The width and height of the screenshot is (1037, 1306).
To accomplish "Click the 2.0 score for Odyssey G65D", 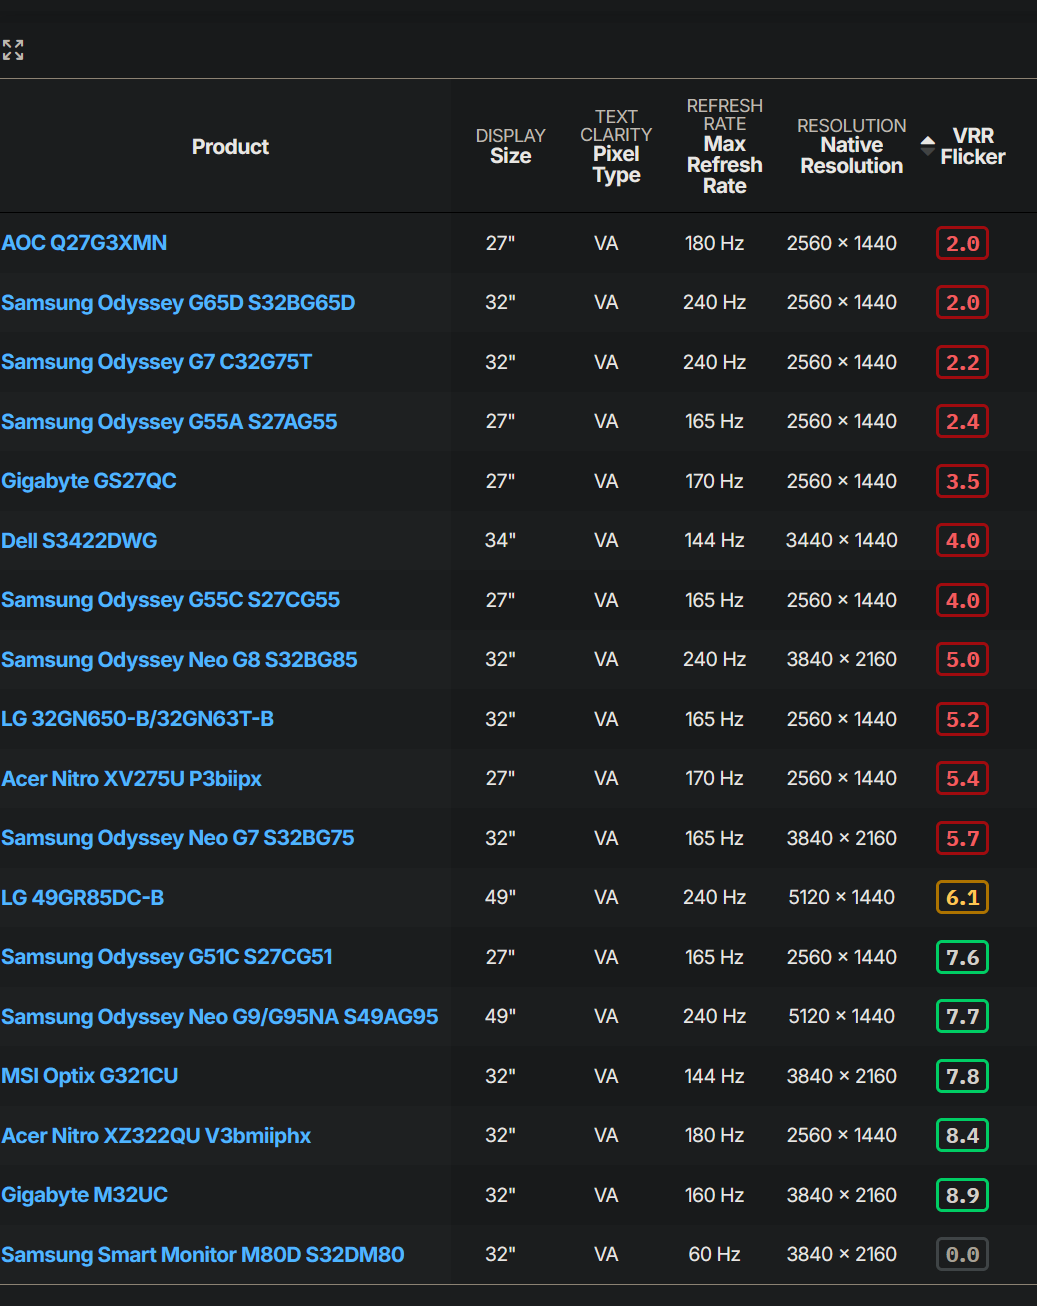I will click(962, 303).
